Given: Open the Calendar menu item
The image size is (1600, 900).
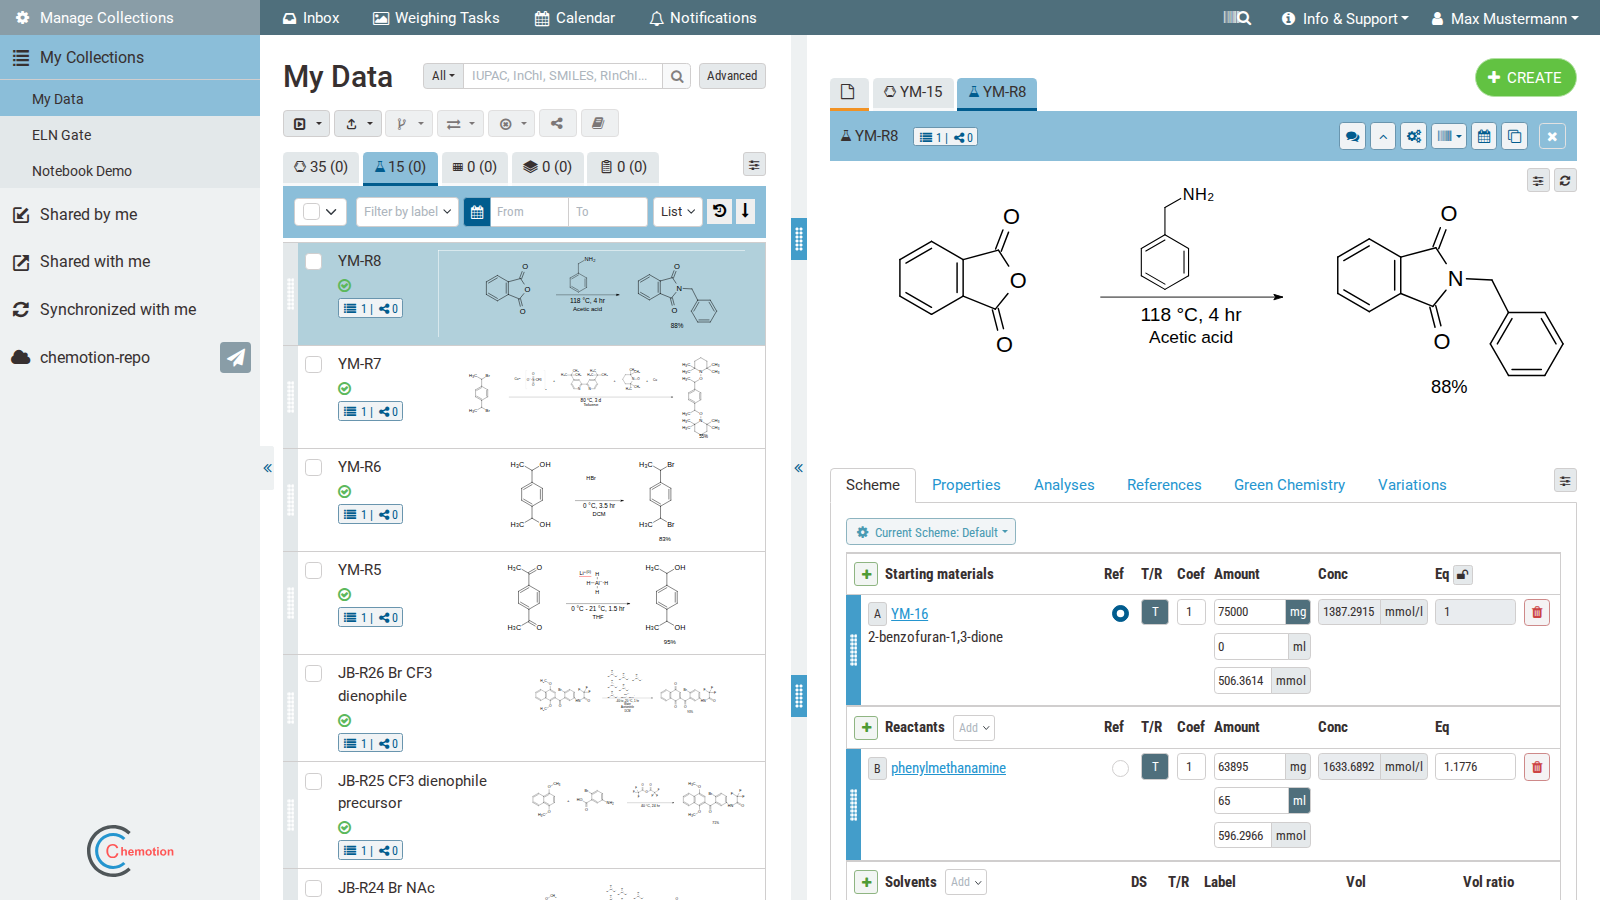Looking at the screenshot, I should coord(575,18).
